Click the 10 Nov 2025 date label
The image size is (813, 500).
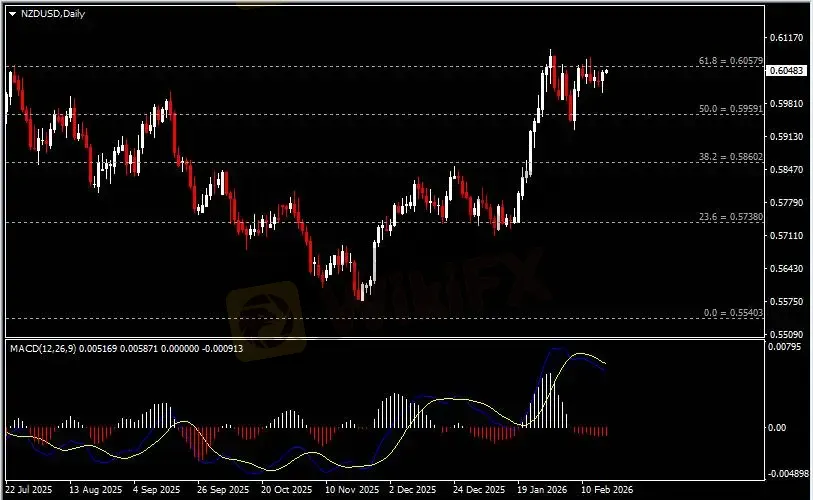[352, 489]
